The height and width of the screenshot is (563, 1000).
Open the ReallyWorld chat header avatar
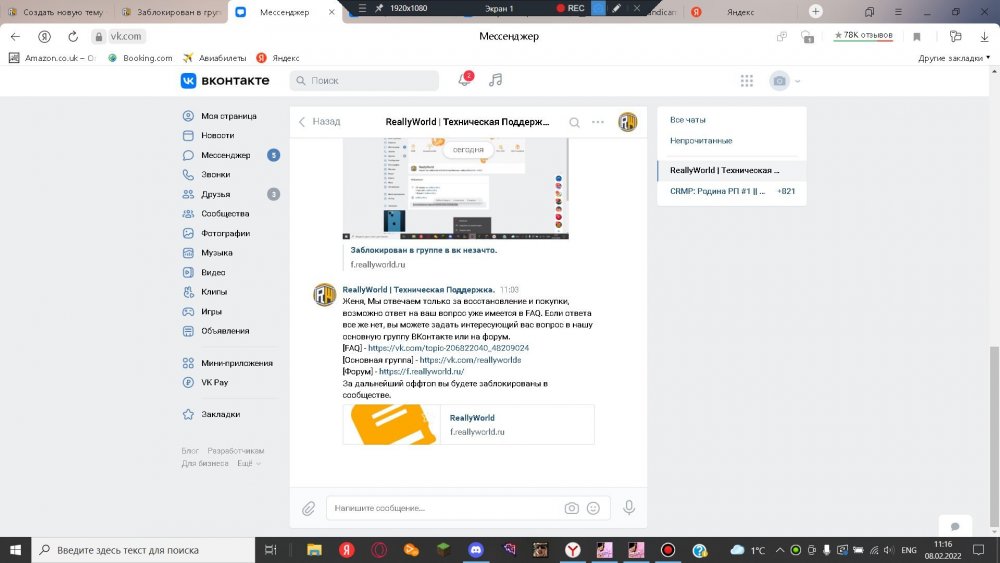tap(628, 122)
